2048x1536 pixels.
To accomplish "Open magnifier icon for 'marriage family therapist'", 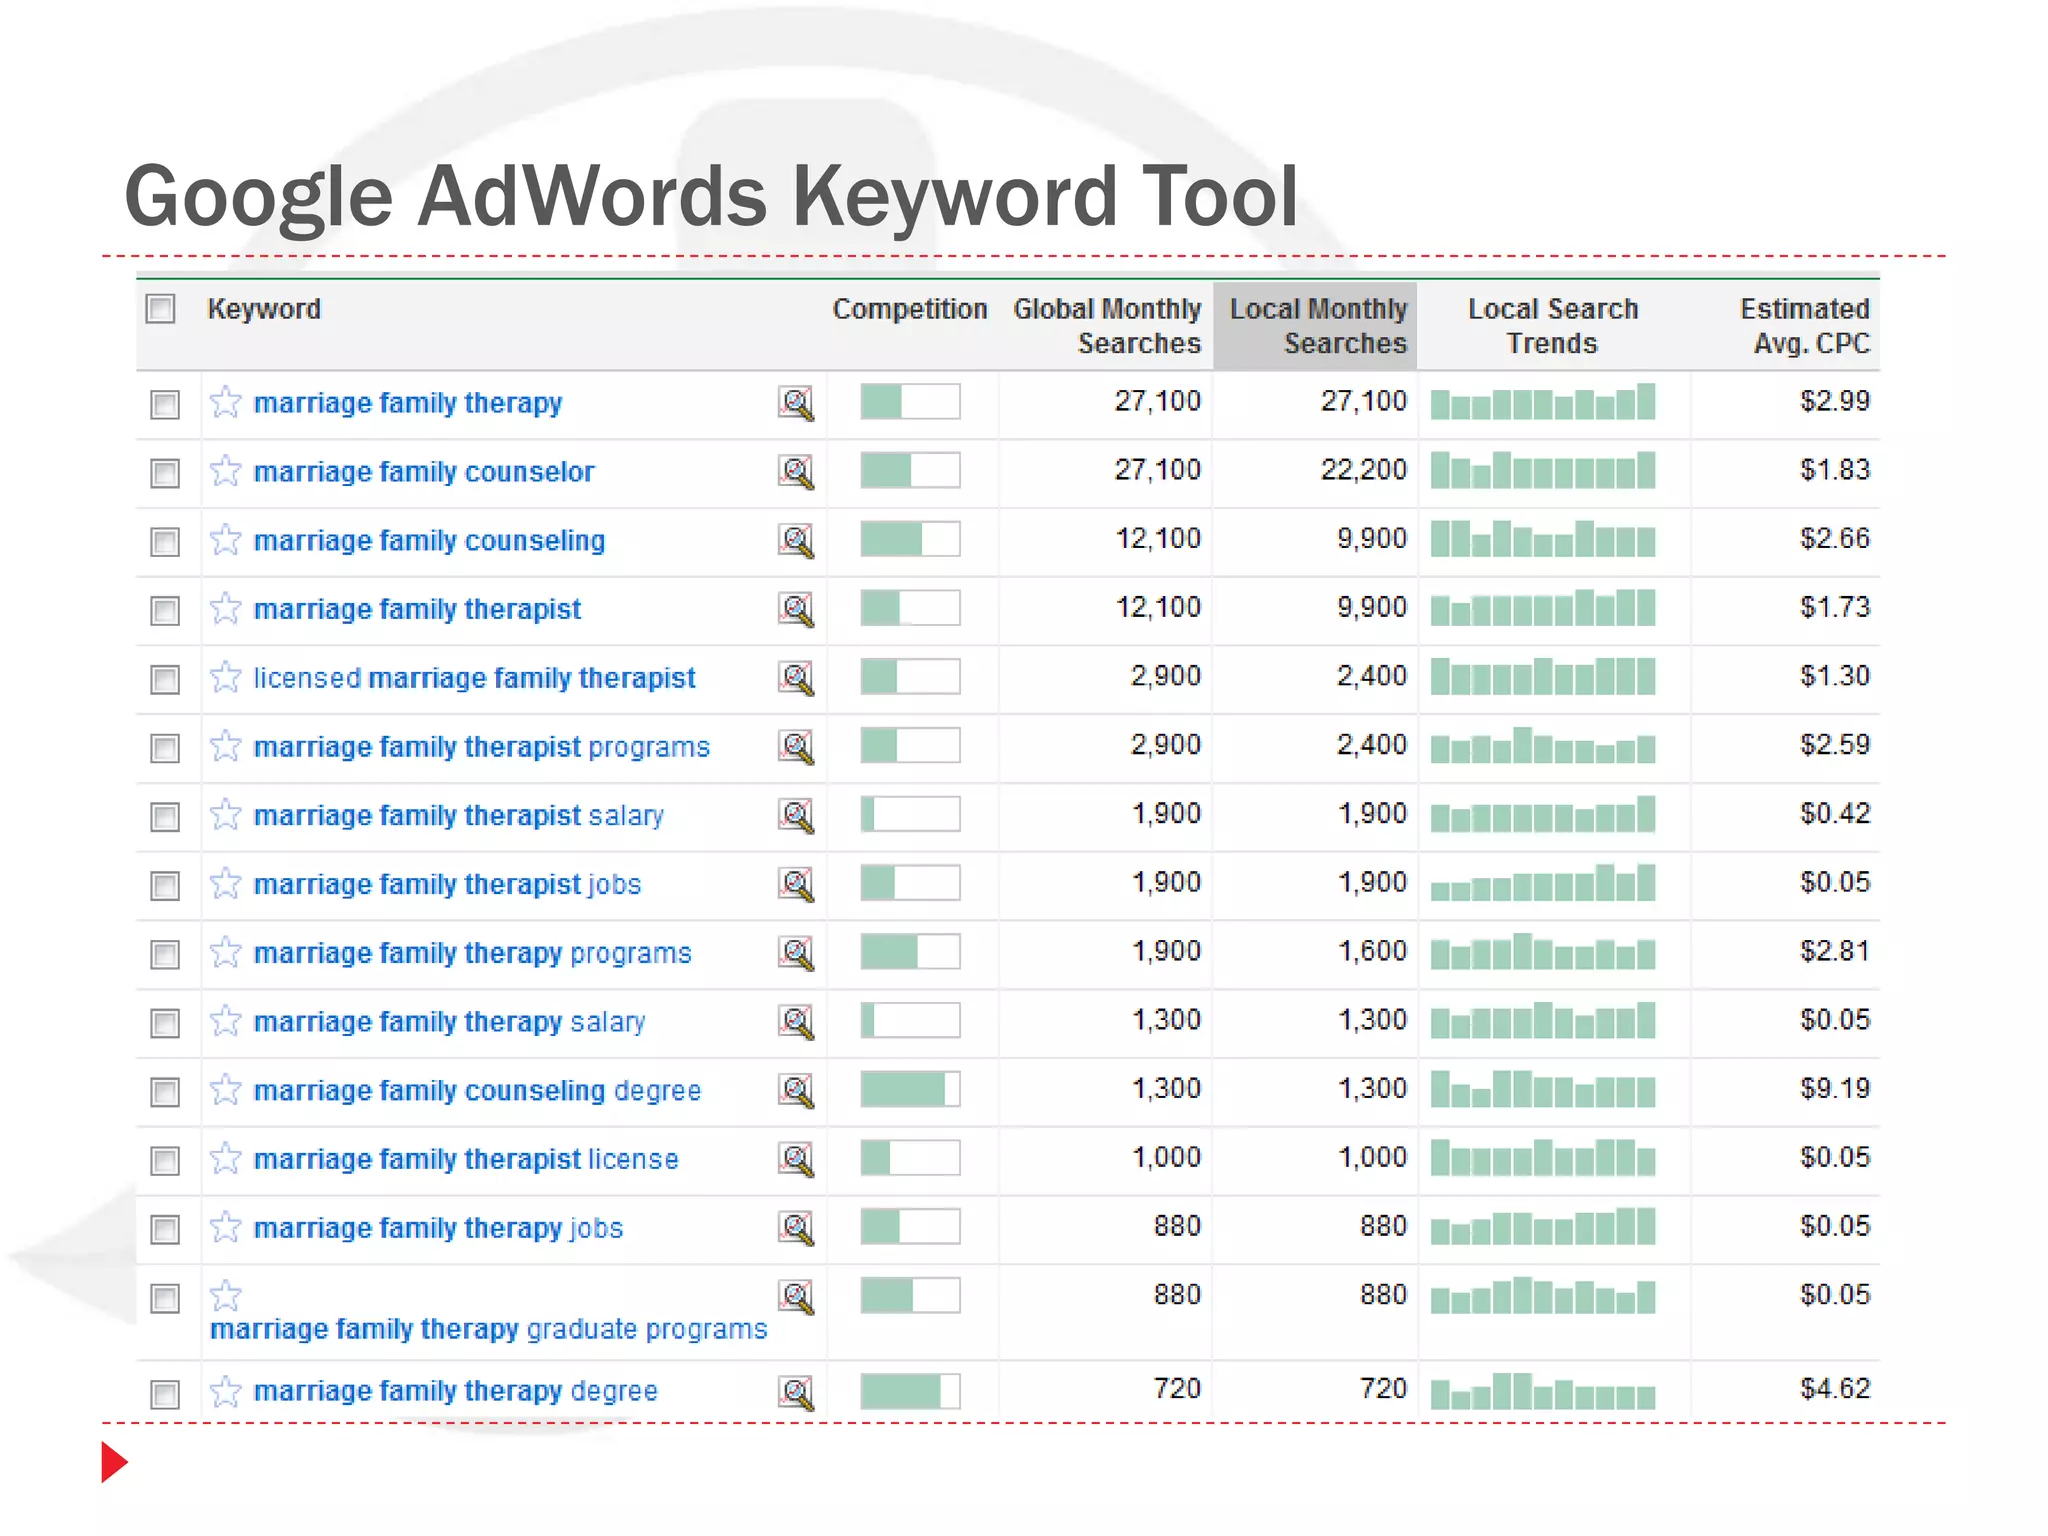I will point(796,609).
